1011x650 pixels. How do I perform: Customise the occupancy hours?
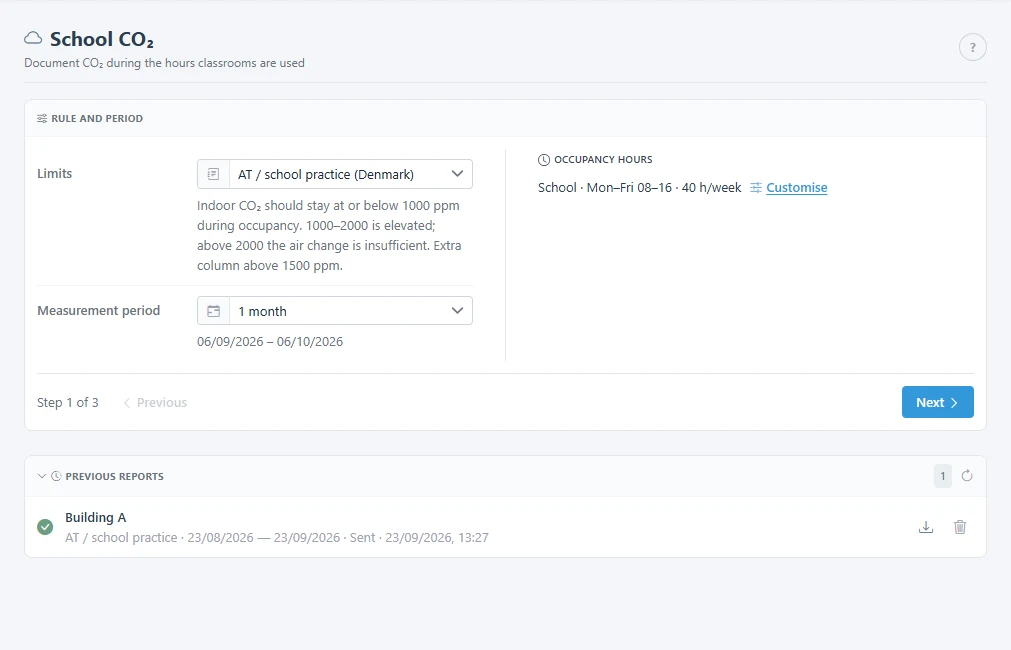click(796, 188)
